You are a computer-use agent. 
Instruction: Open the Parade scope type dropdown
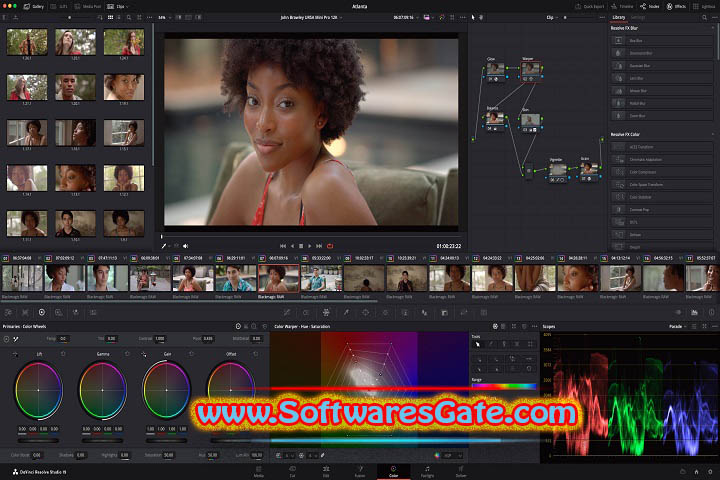tap(677, 326)
